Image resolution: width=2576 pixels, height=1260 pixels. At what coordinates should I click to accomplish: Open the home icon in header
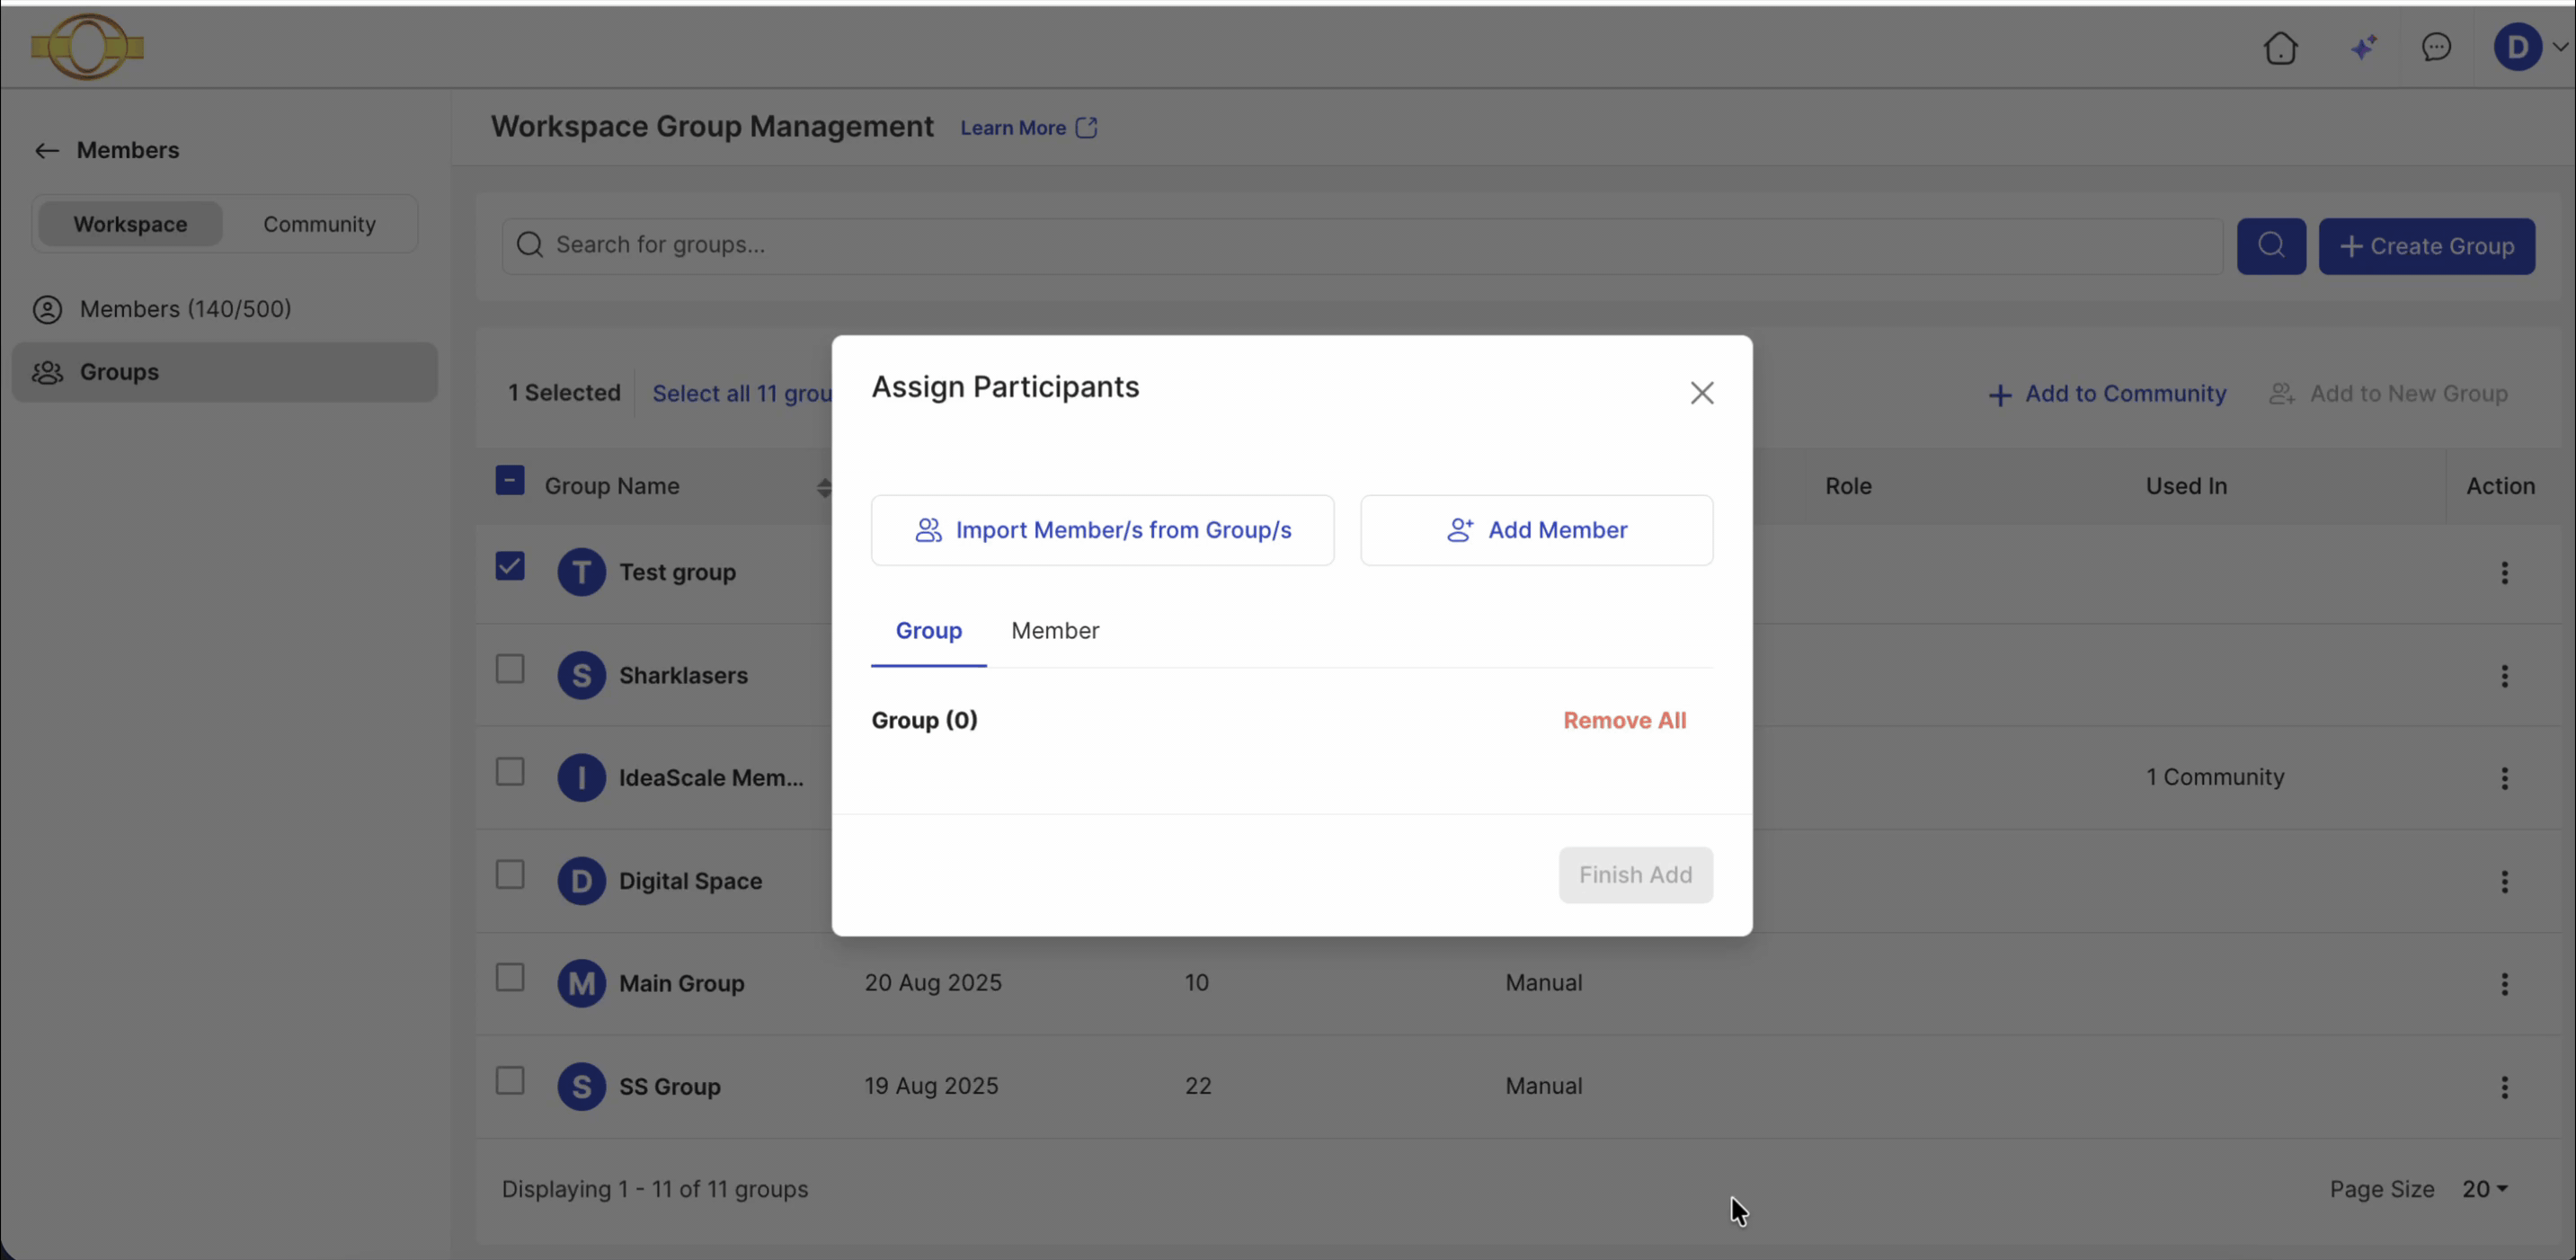[2280, 47]
